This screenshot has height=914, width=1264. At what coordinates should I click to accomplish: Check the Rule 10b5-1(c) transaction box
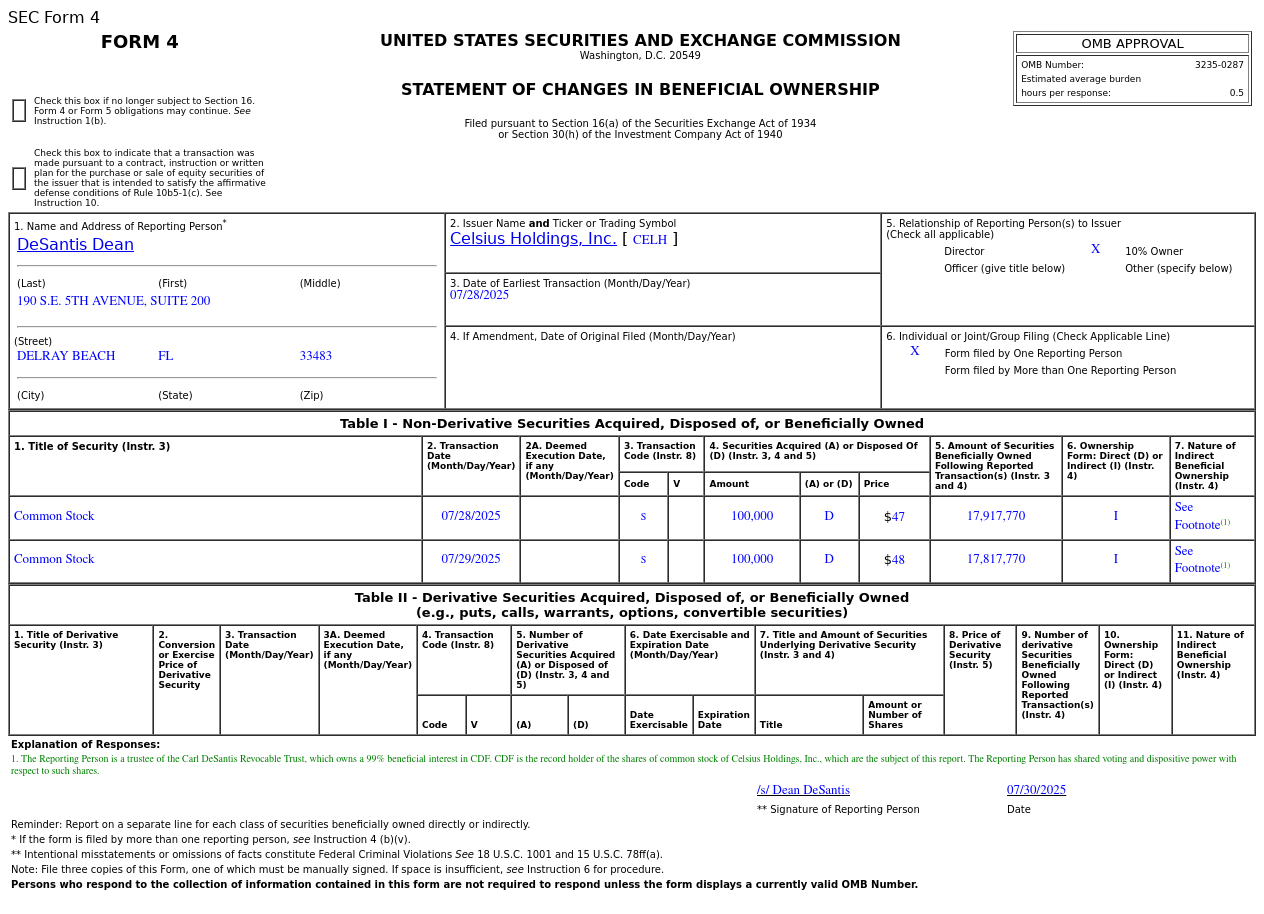19,179
